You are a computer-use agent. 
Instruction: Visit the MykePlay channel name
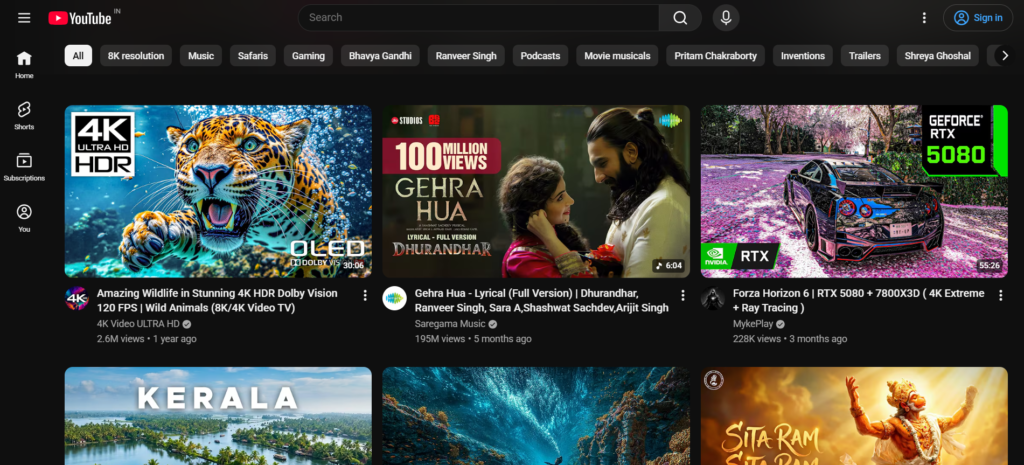click(x=754, y=324)
